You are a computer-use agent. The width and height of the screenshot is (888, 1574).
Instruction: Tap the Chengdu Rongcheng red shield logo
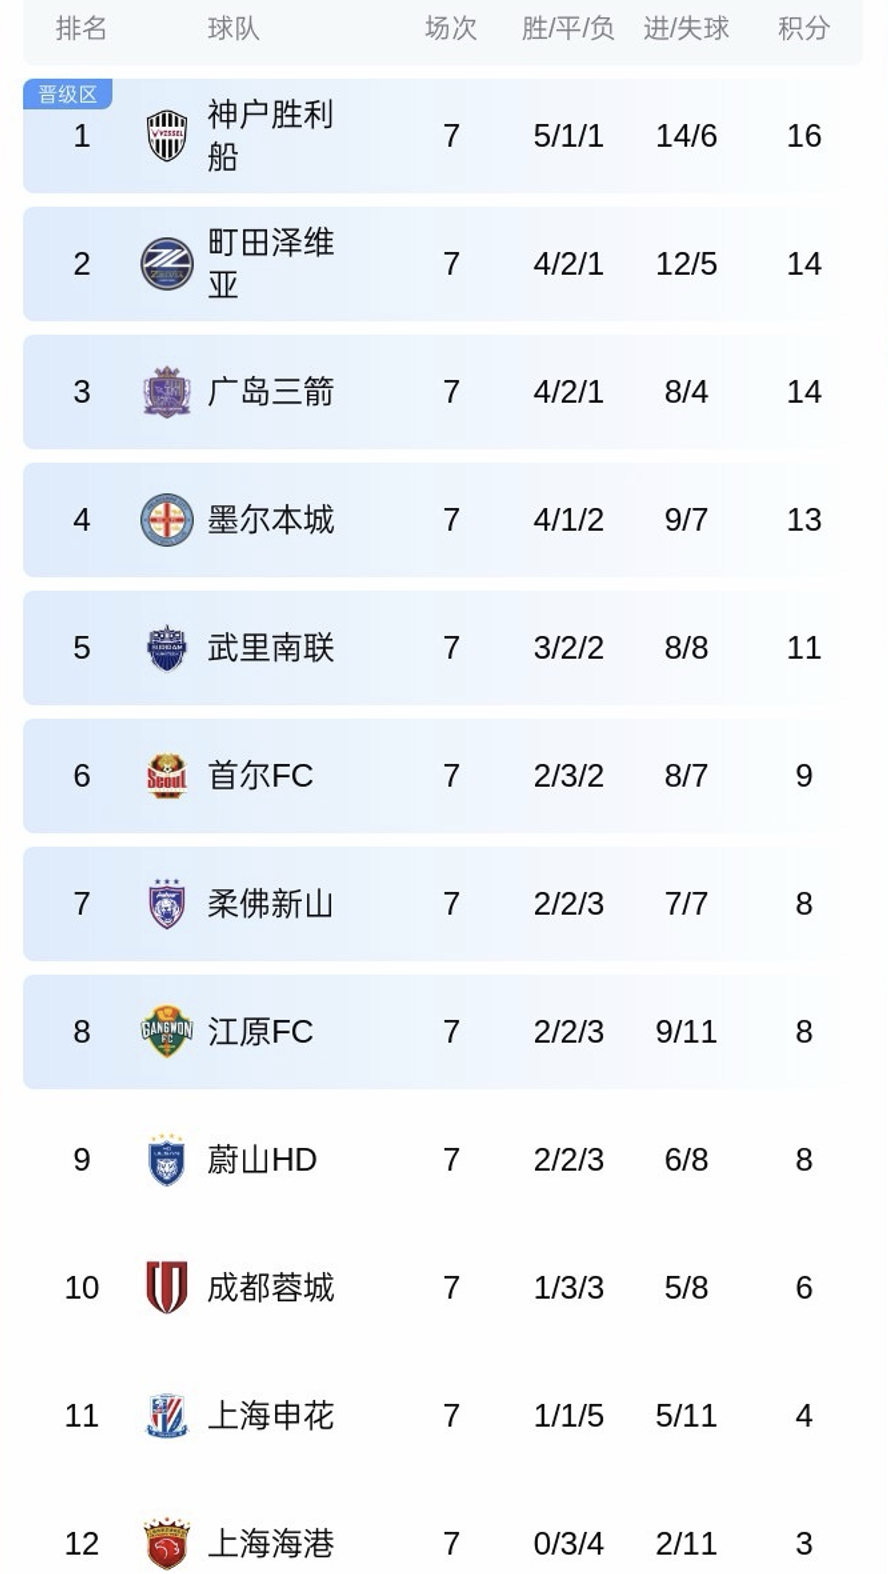click(x=167, y=1288)
